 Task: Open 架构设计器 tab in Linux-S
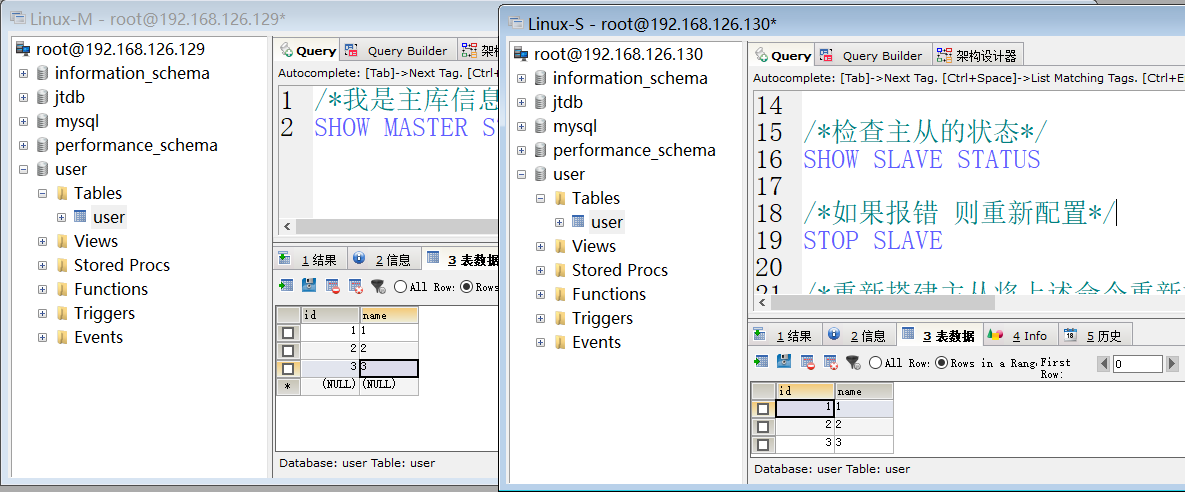[978, 55]
